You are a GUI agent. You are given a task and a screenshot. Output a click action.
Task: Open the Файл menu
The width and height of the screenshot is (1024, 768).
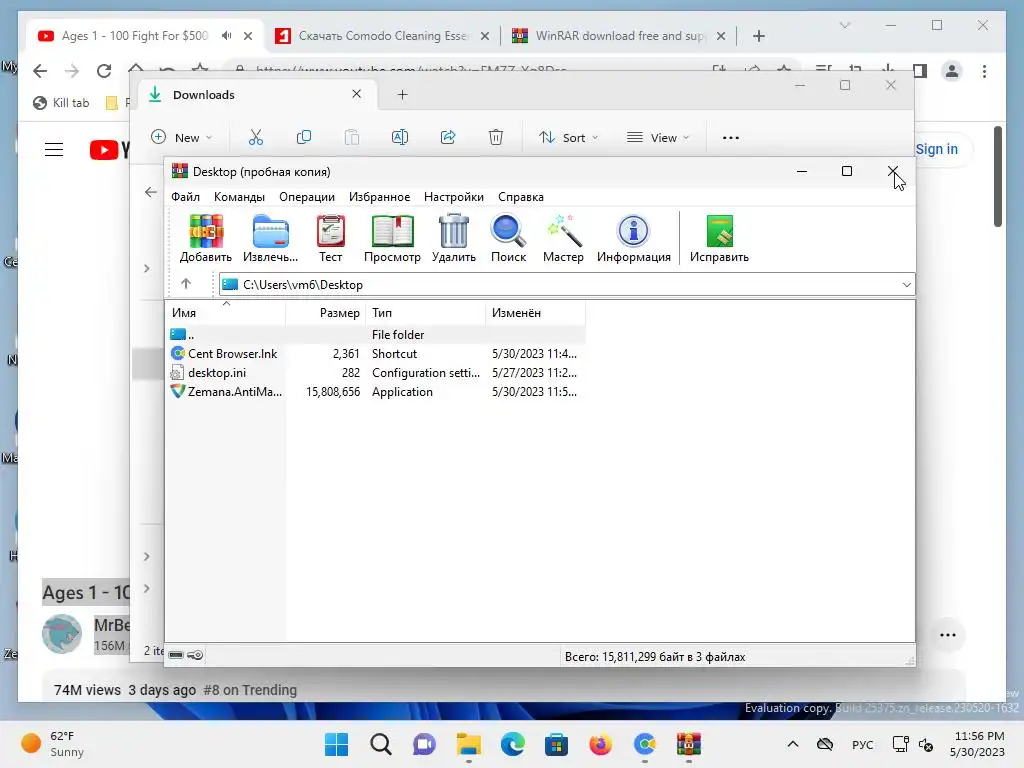(x=185, y=197)
